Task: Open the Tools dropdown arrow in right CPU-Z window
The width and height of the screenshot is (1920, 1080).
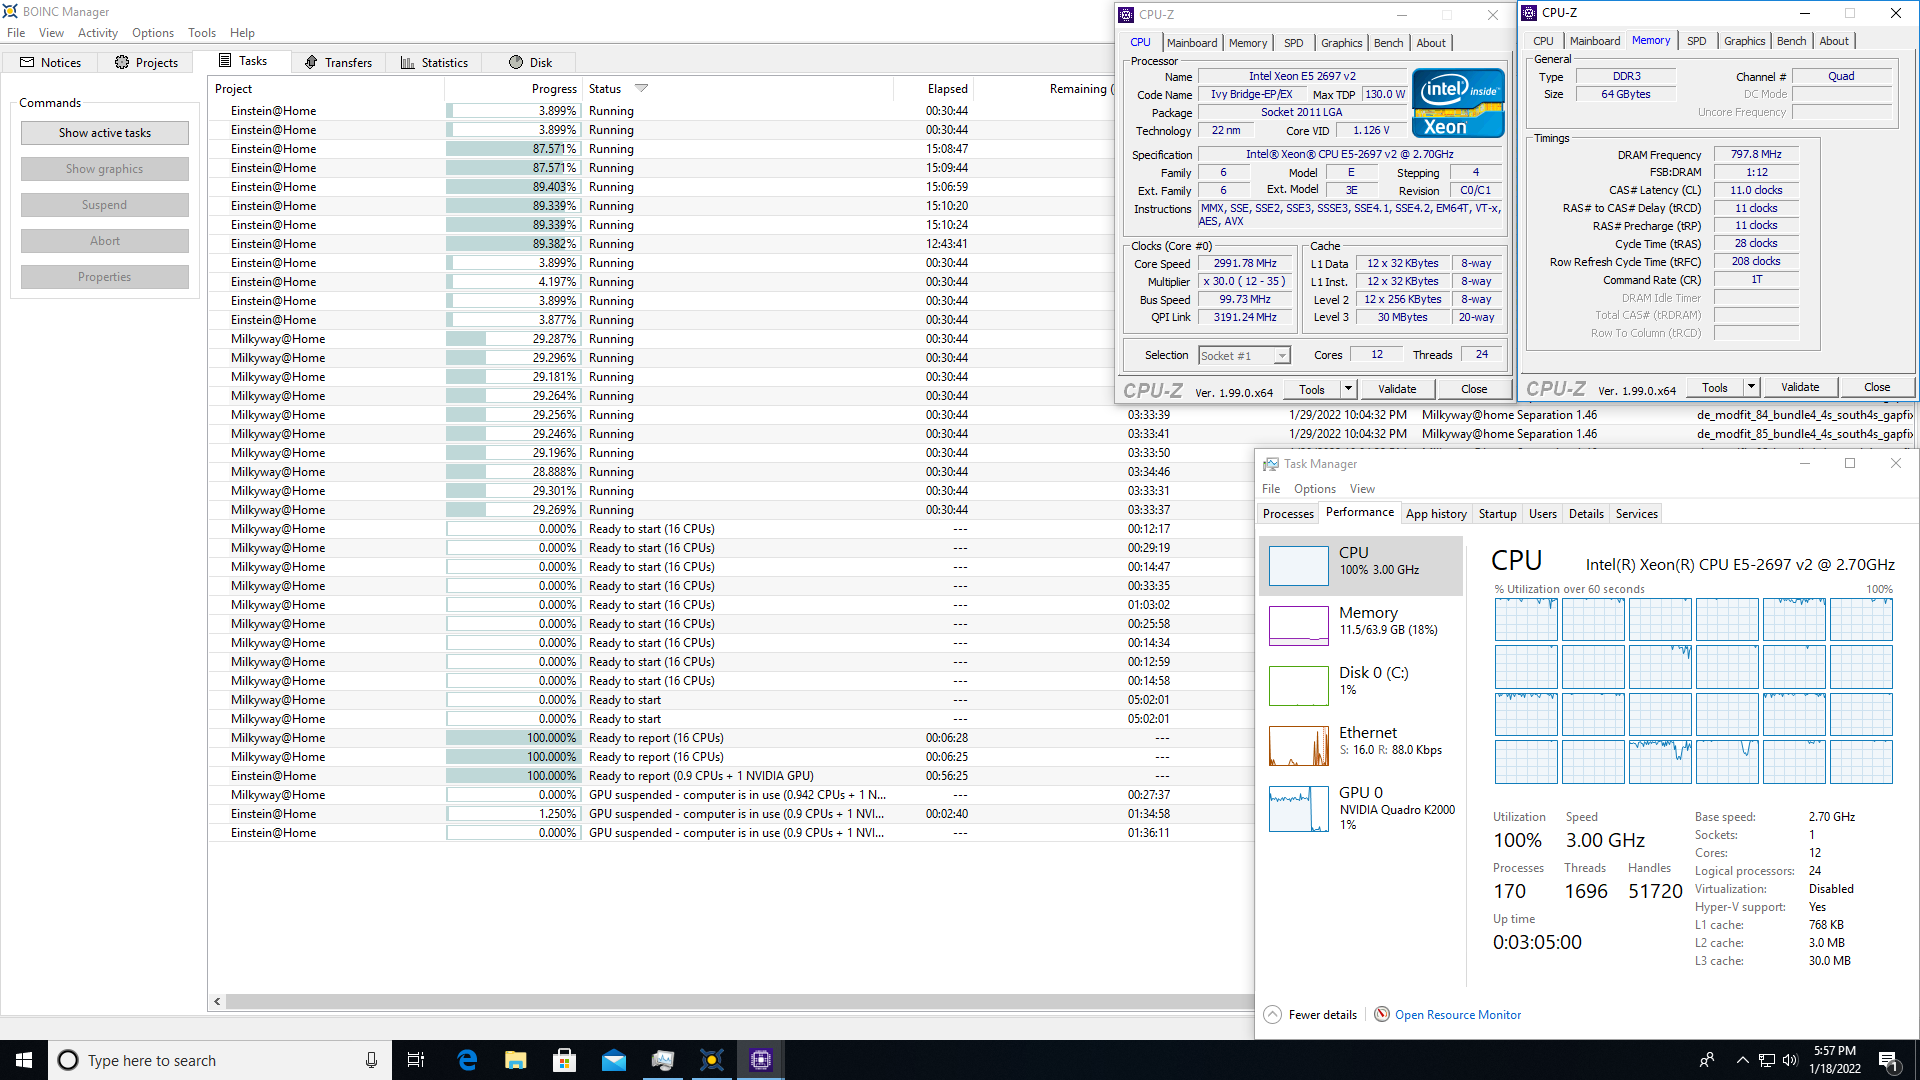Action: click(1751, 387)
